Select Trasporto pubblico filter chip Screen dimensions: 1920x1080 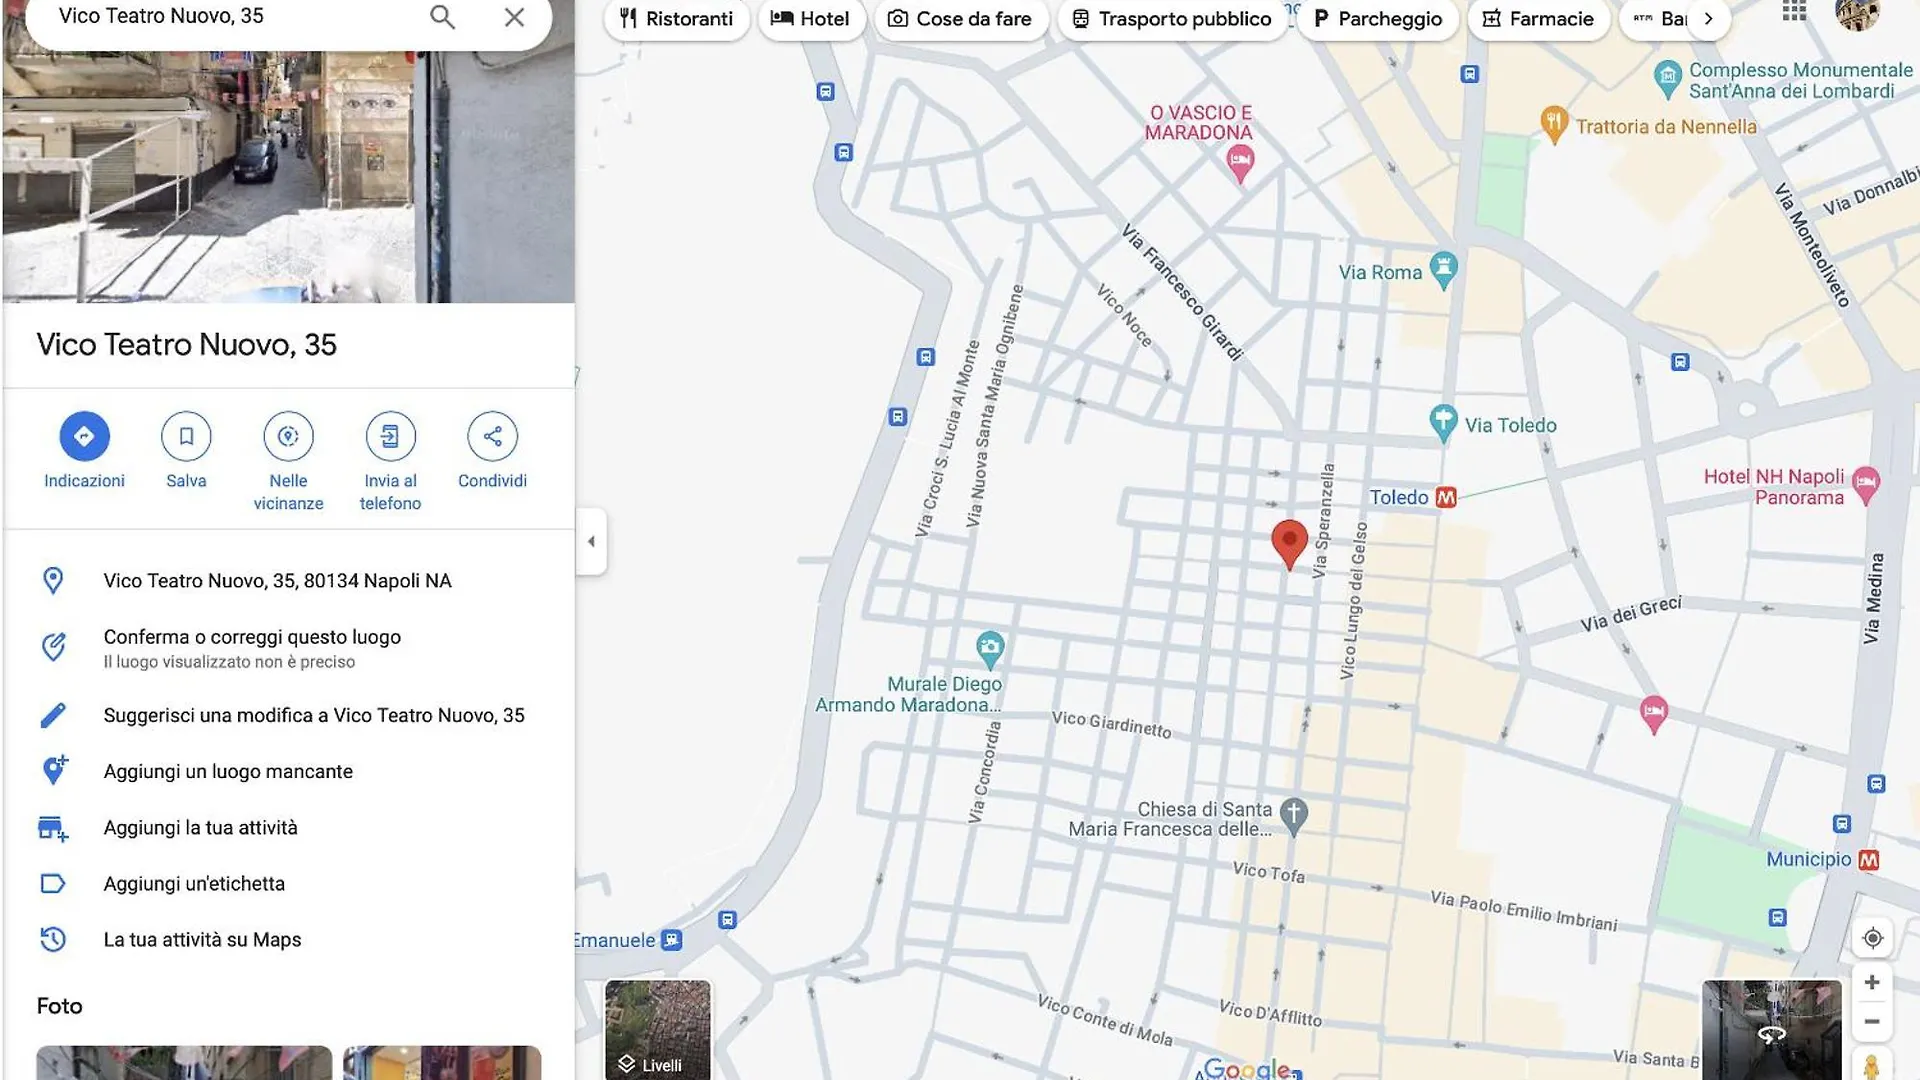1172,18
